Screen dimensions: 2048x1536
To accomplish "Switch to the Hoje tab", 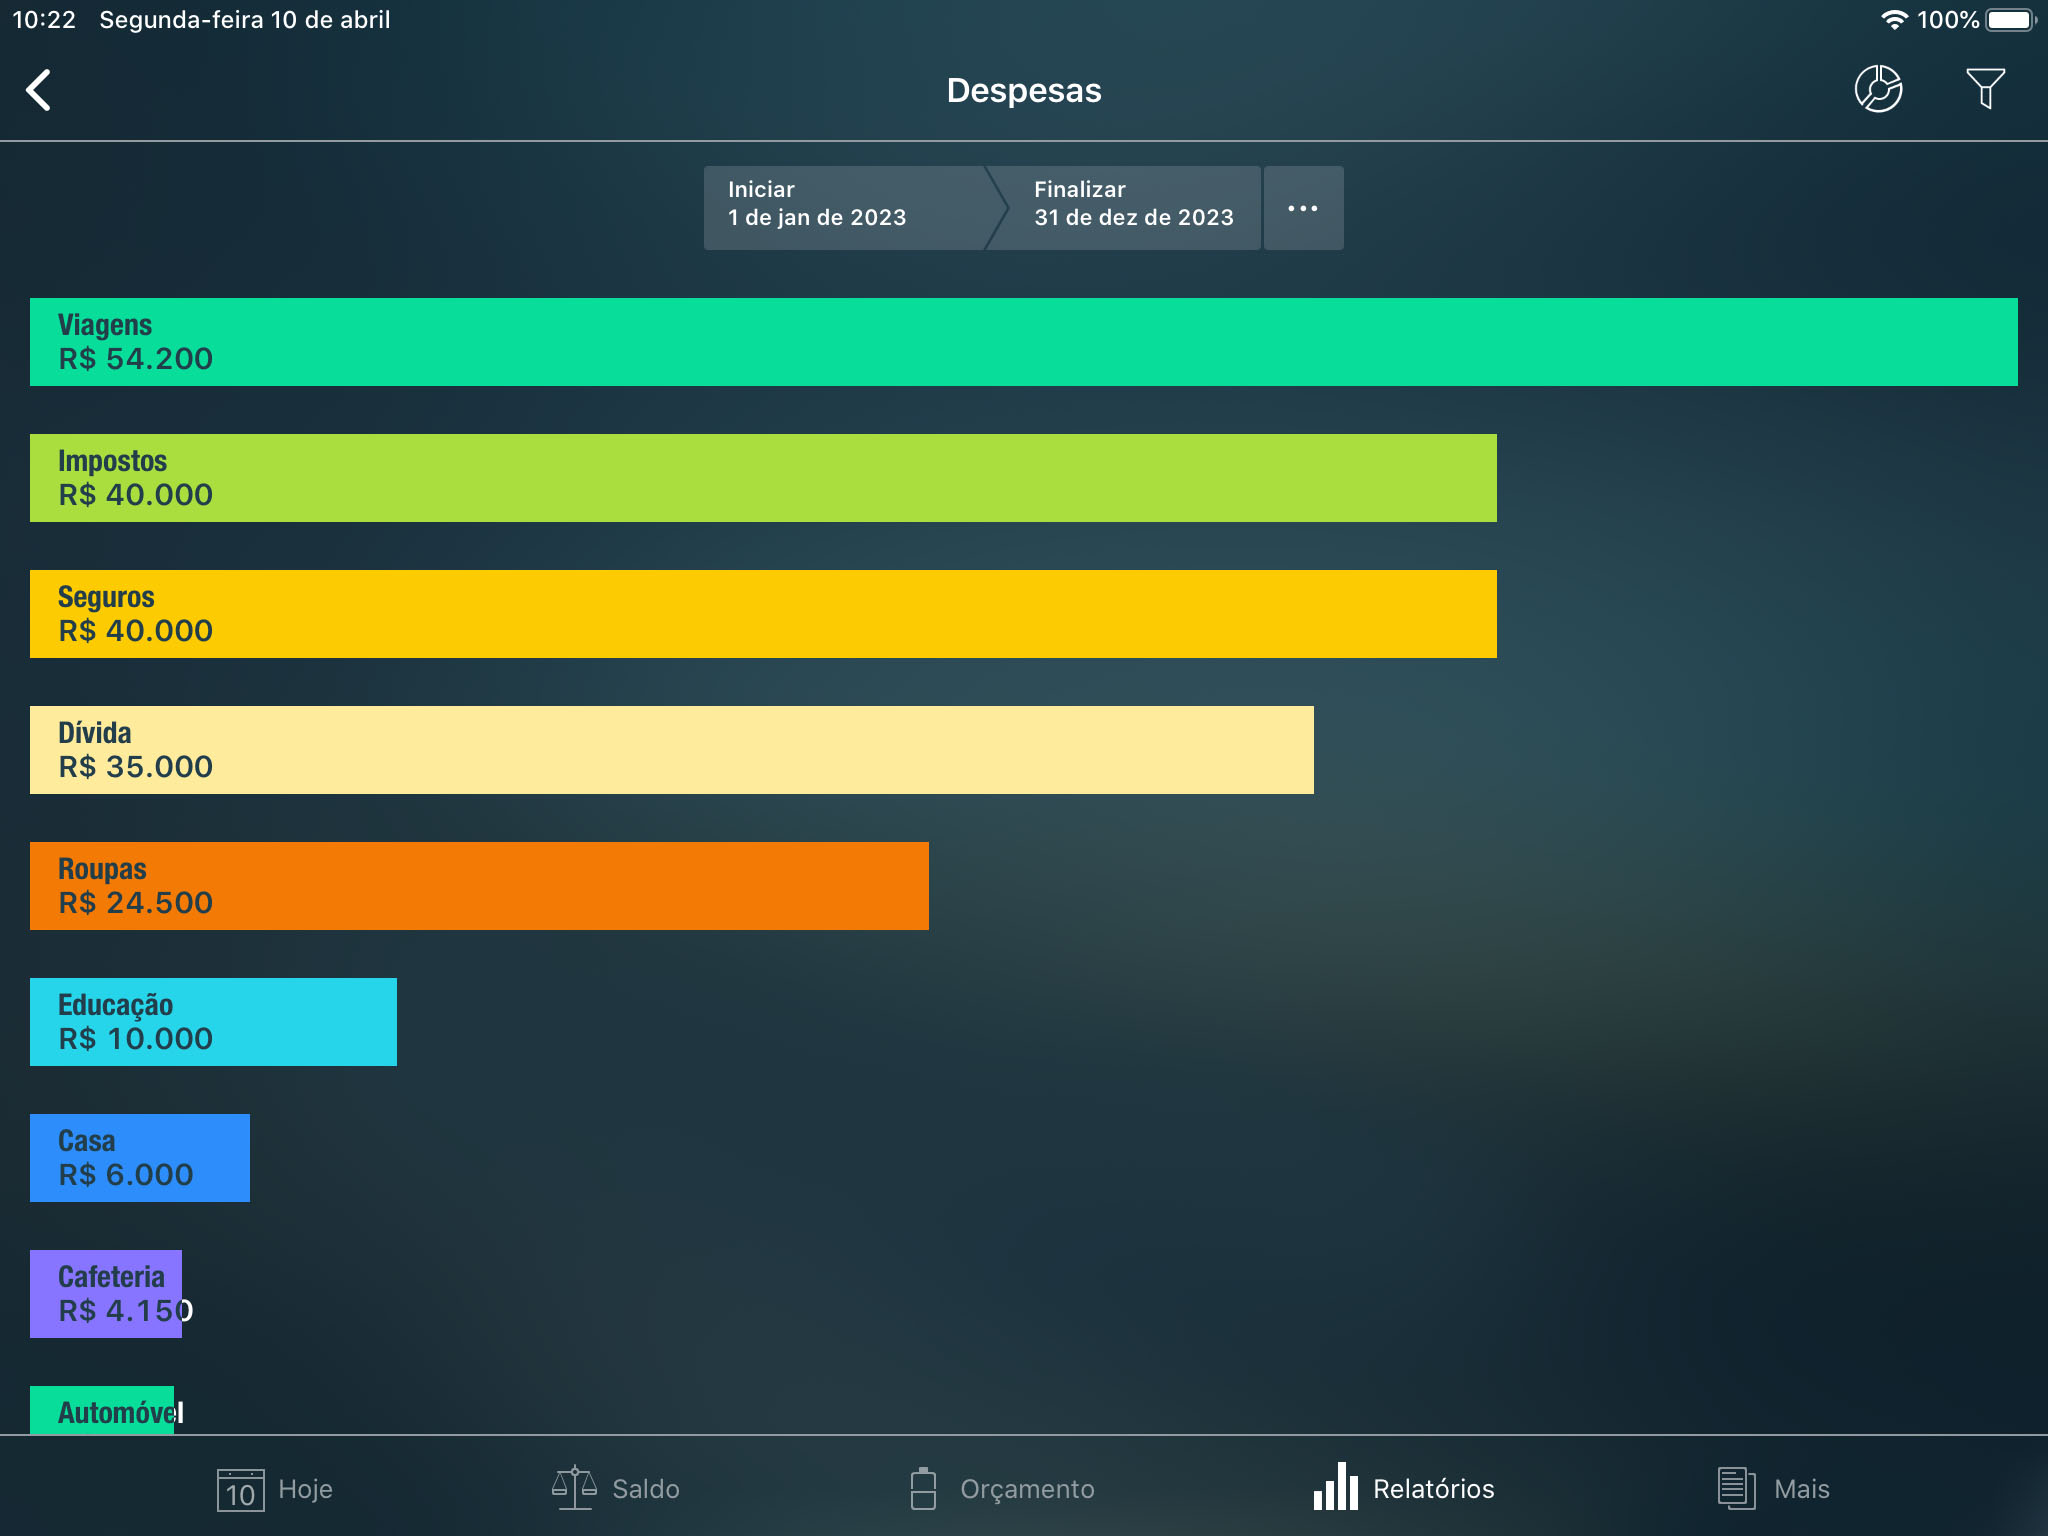I will click(x=274, y=1489).
